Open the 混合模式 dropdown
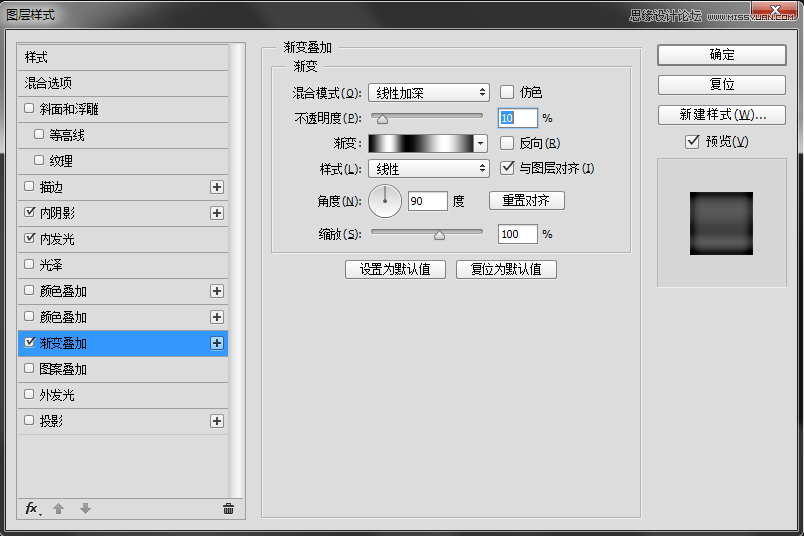 (428, 92)
